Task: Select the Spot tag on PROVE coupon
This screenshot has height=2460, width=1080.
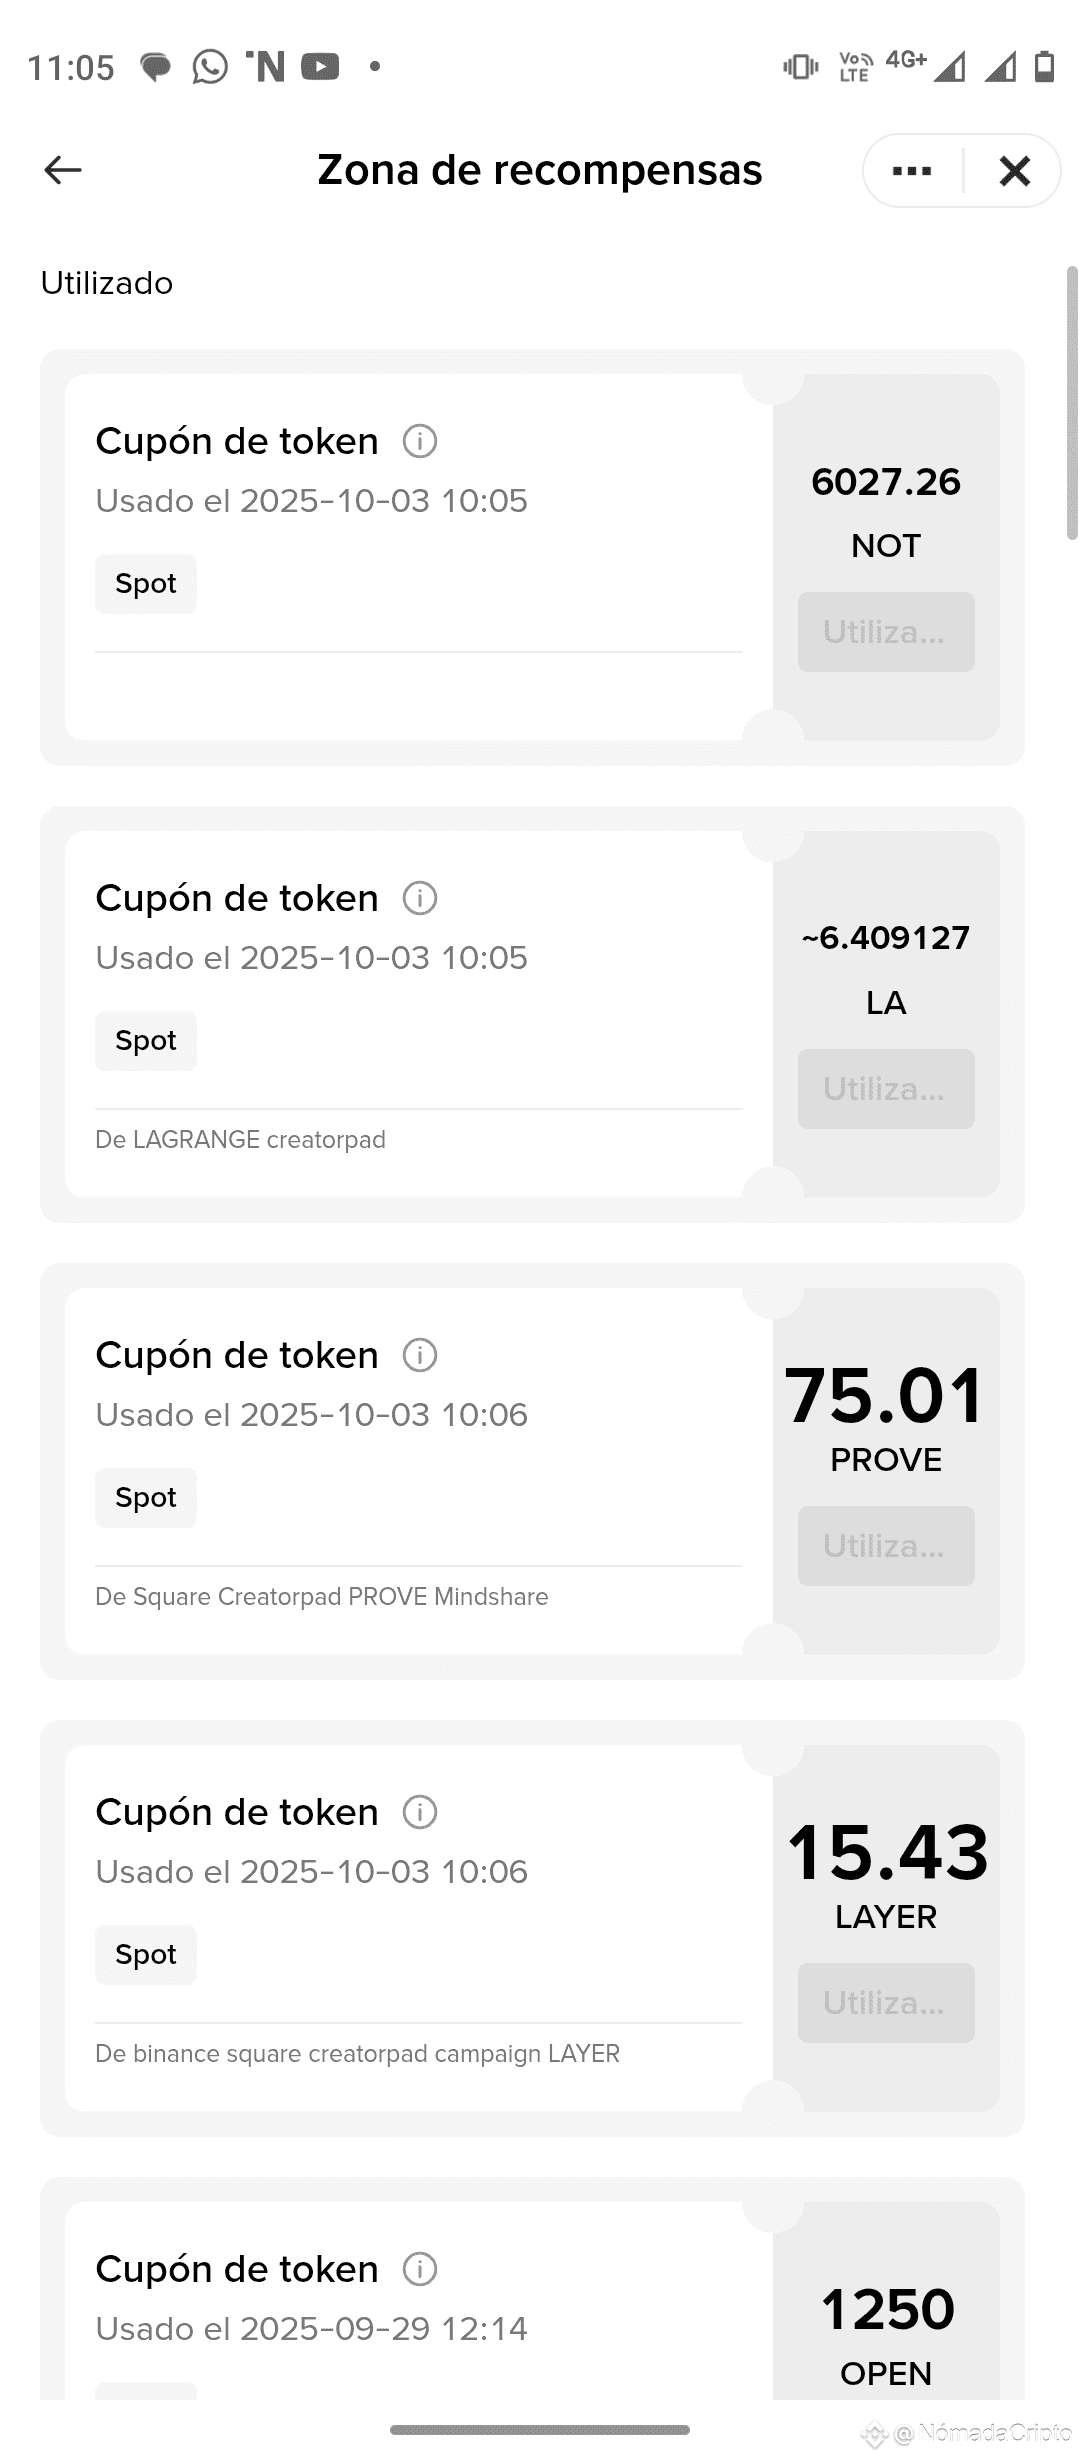Action: [146, 1498]
